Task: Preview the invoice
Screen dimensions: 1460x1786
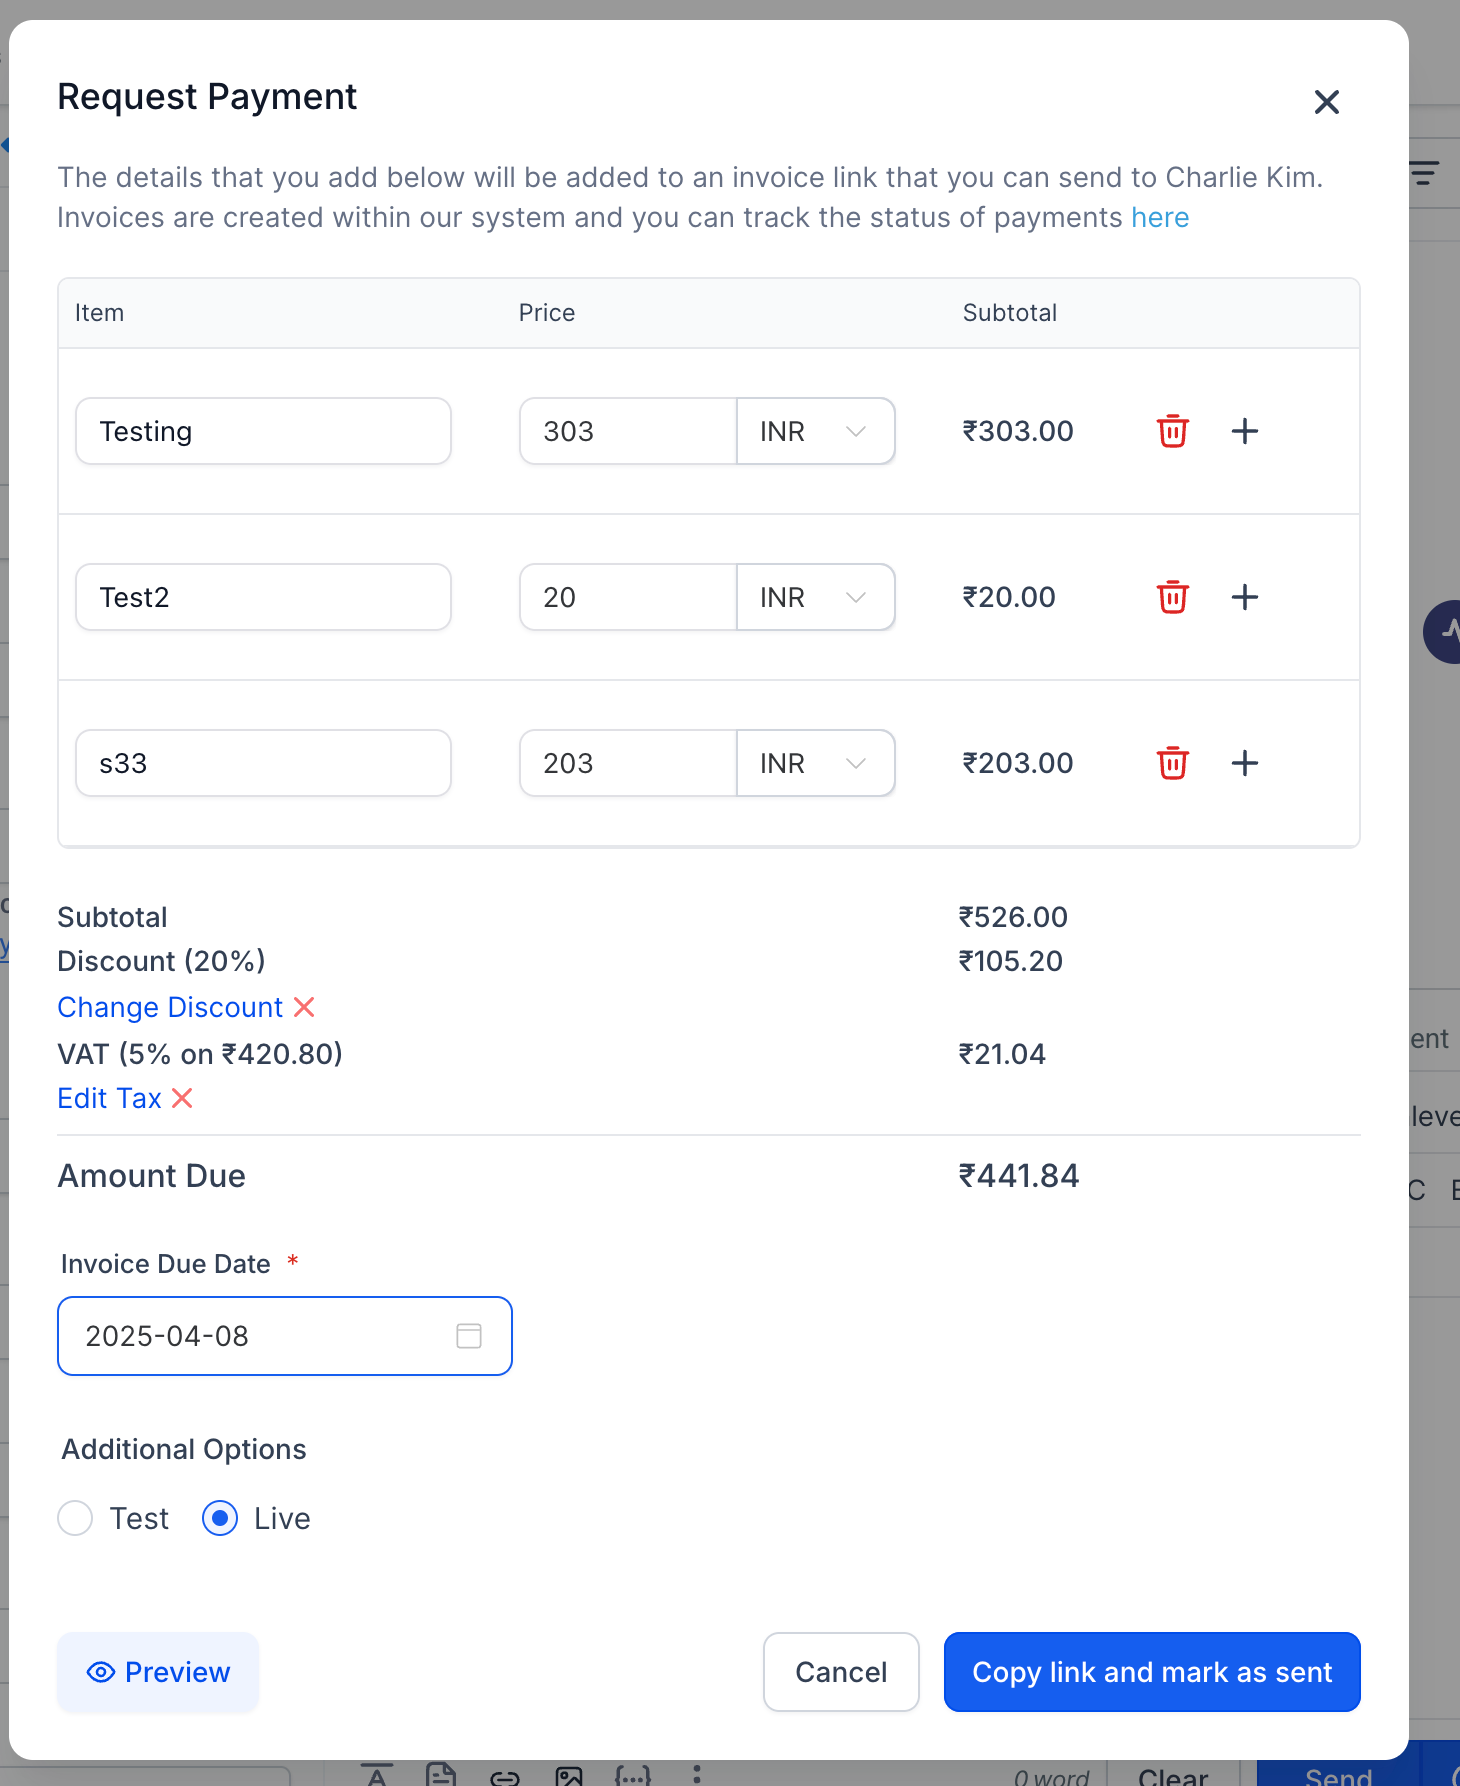Action: [158, 1672]
